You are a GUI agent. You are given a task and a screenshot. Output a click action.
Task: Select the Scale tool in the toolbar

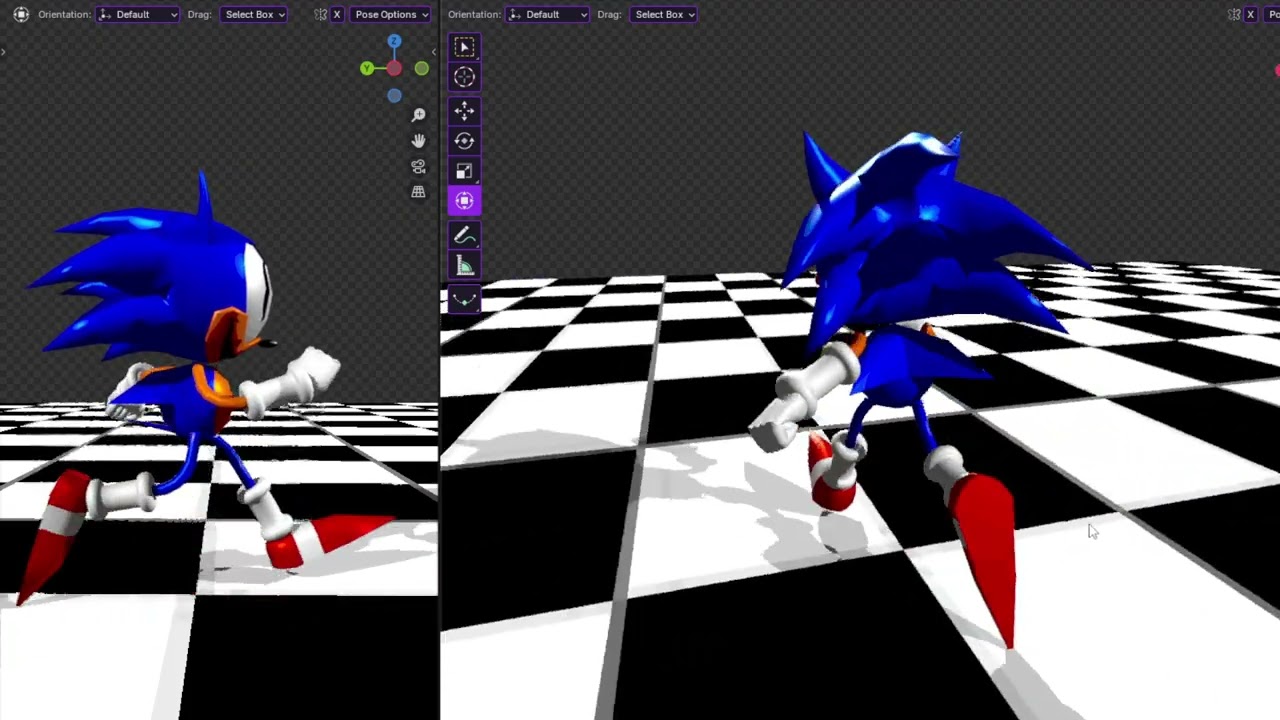464,171
